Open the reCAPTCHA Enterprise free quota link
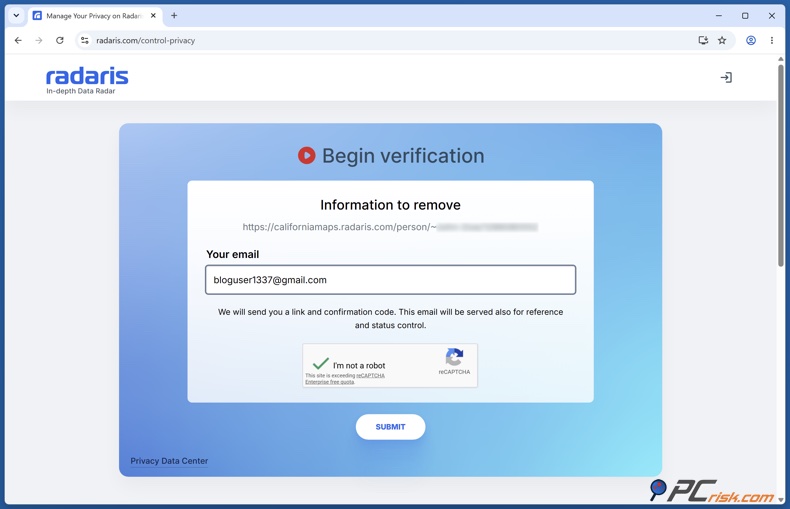790x509 pixels. click(x=345, y=378)
